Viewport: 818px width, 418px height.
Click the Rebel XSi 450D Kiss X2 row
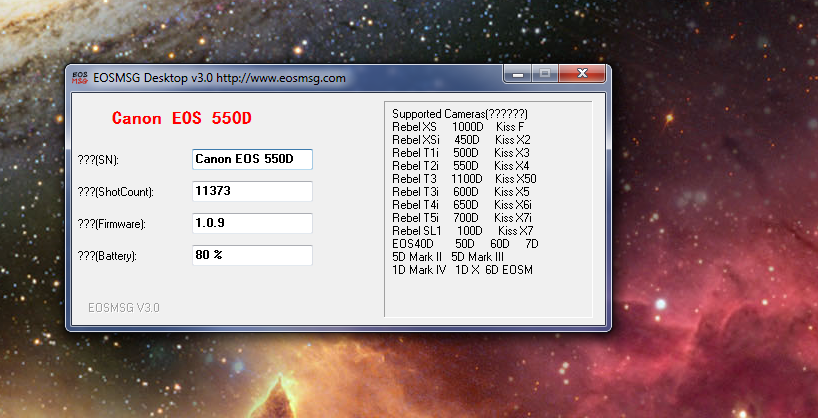tap(461, 140)
